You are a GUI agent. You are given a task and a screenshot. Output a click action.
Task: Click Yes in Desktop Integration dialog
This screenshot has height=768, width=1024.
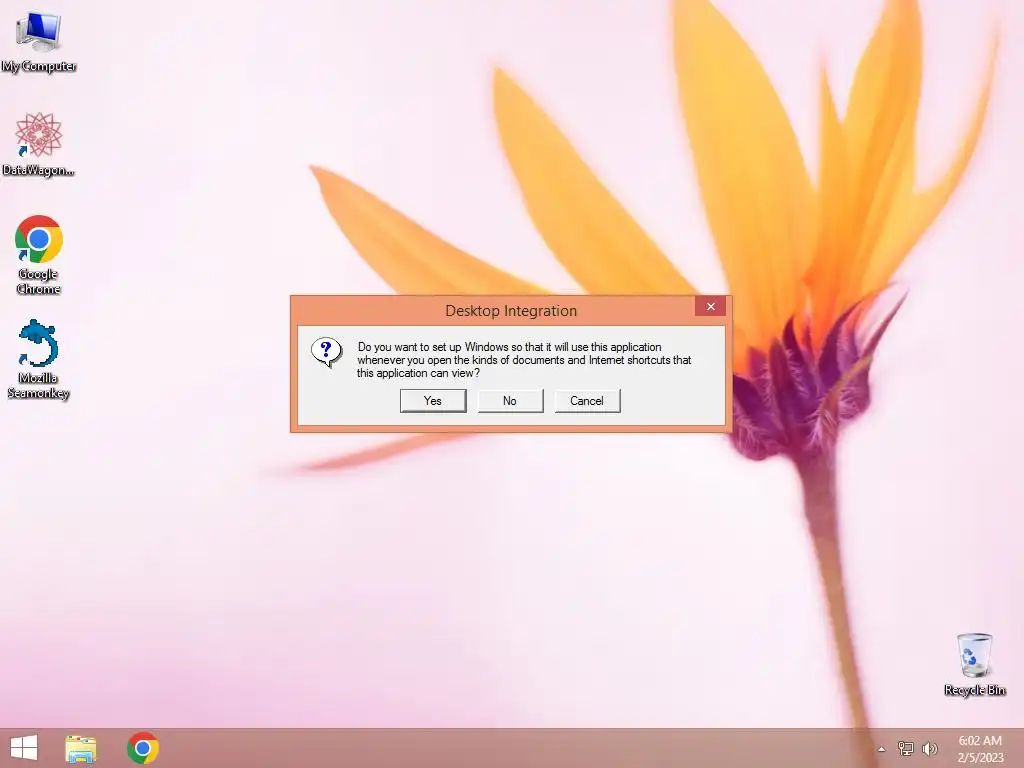433,401
